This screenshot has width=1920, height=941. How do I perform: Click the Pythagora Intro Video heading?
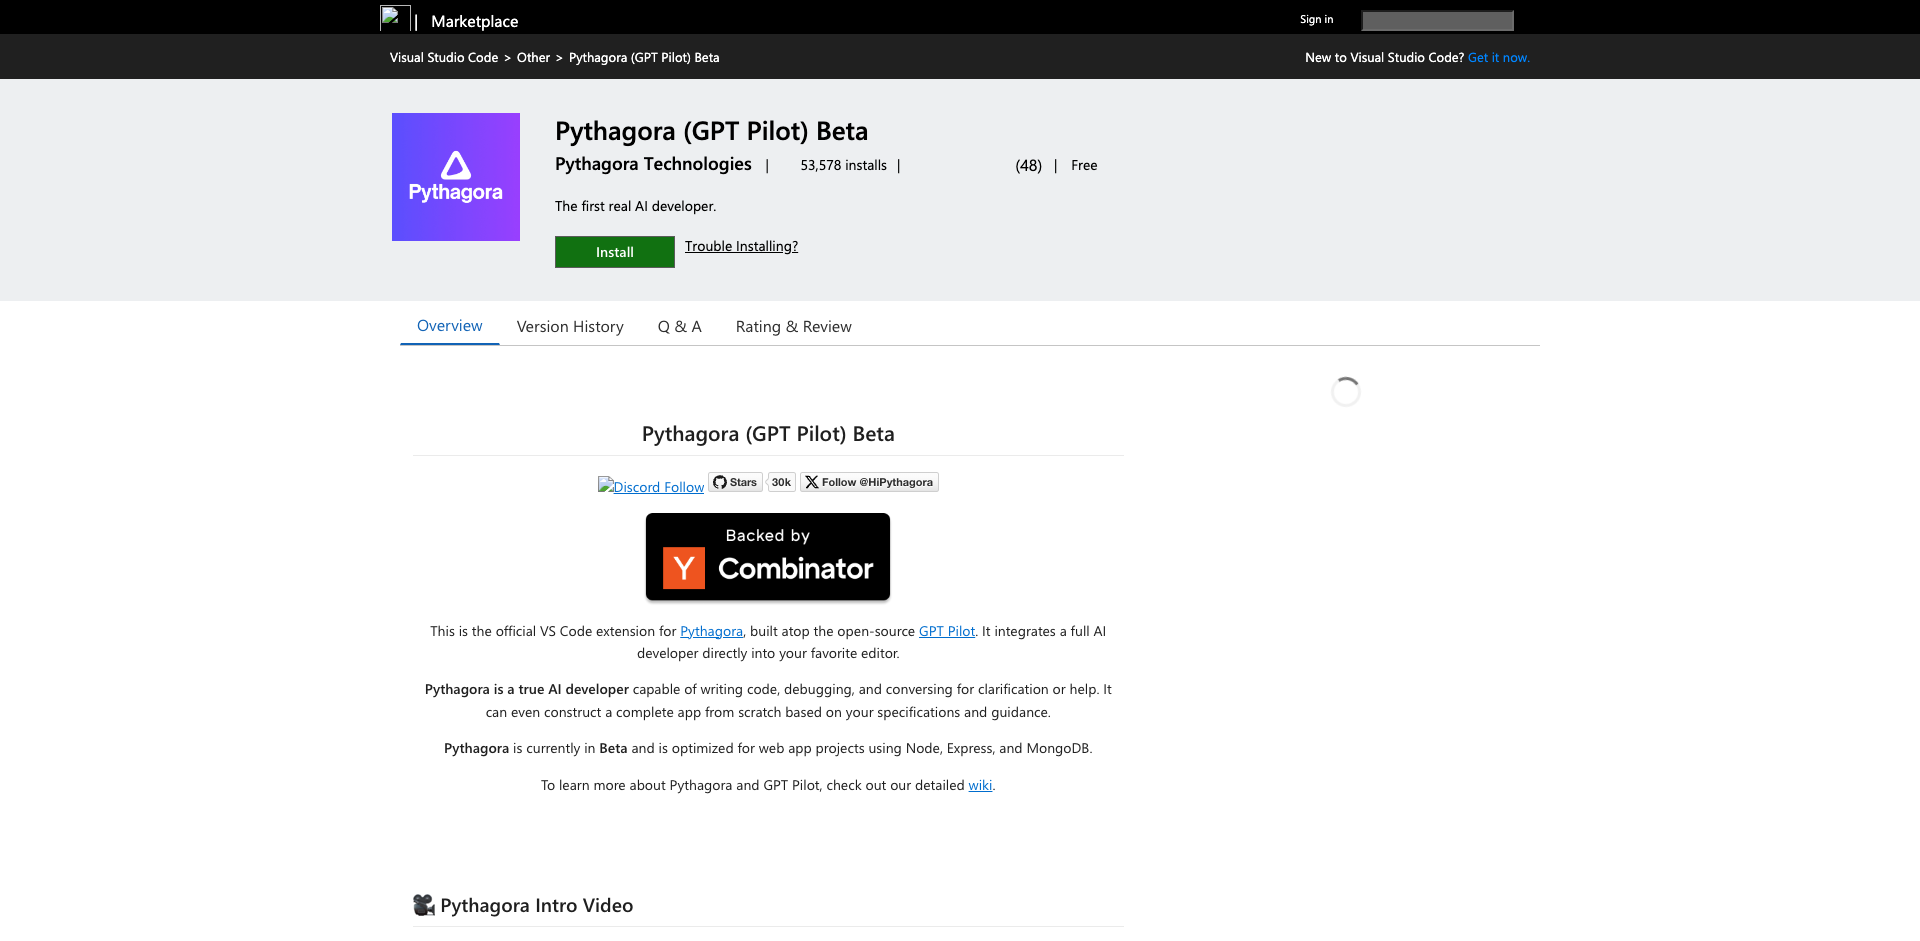523,905
